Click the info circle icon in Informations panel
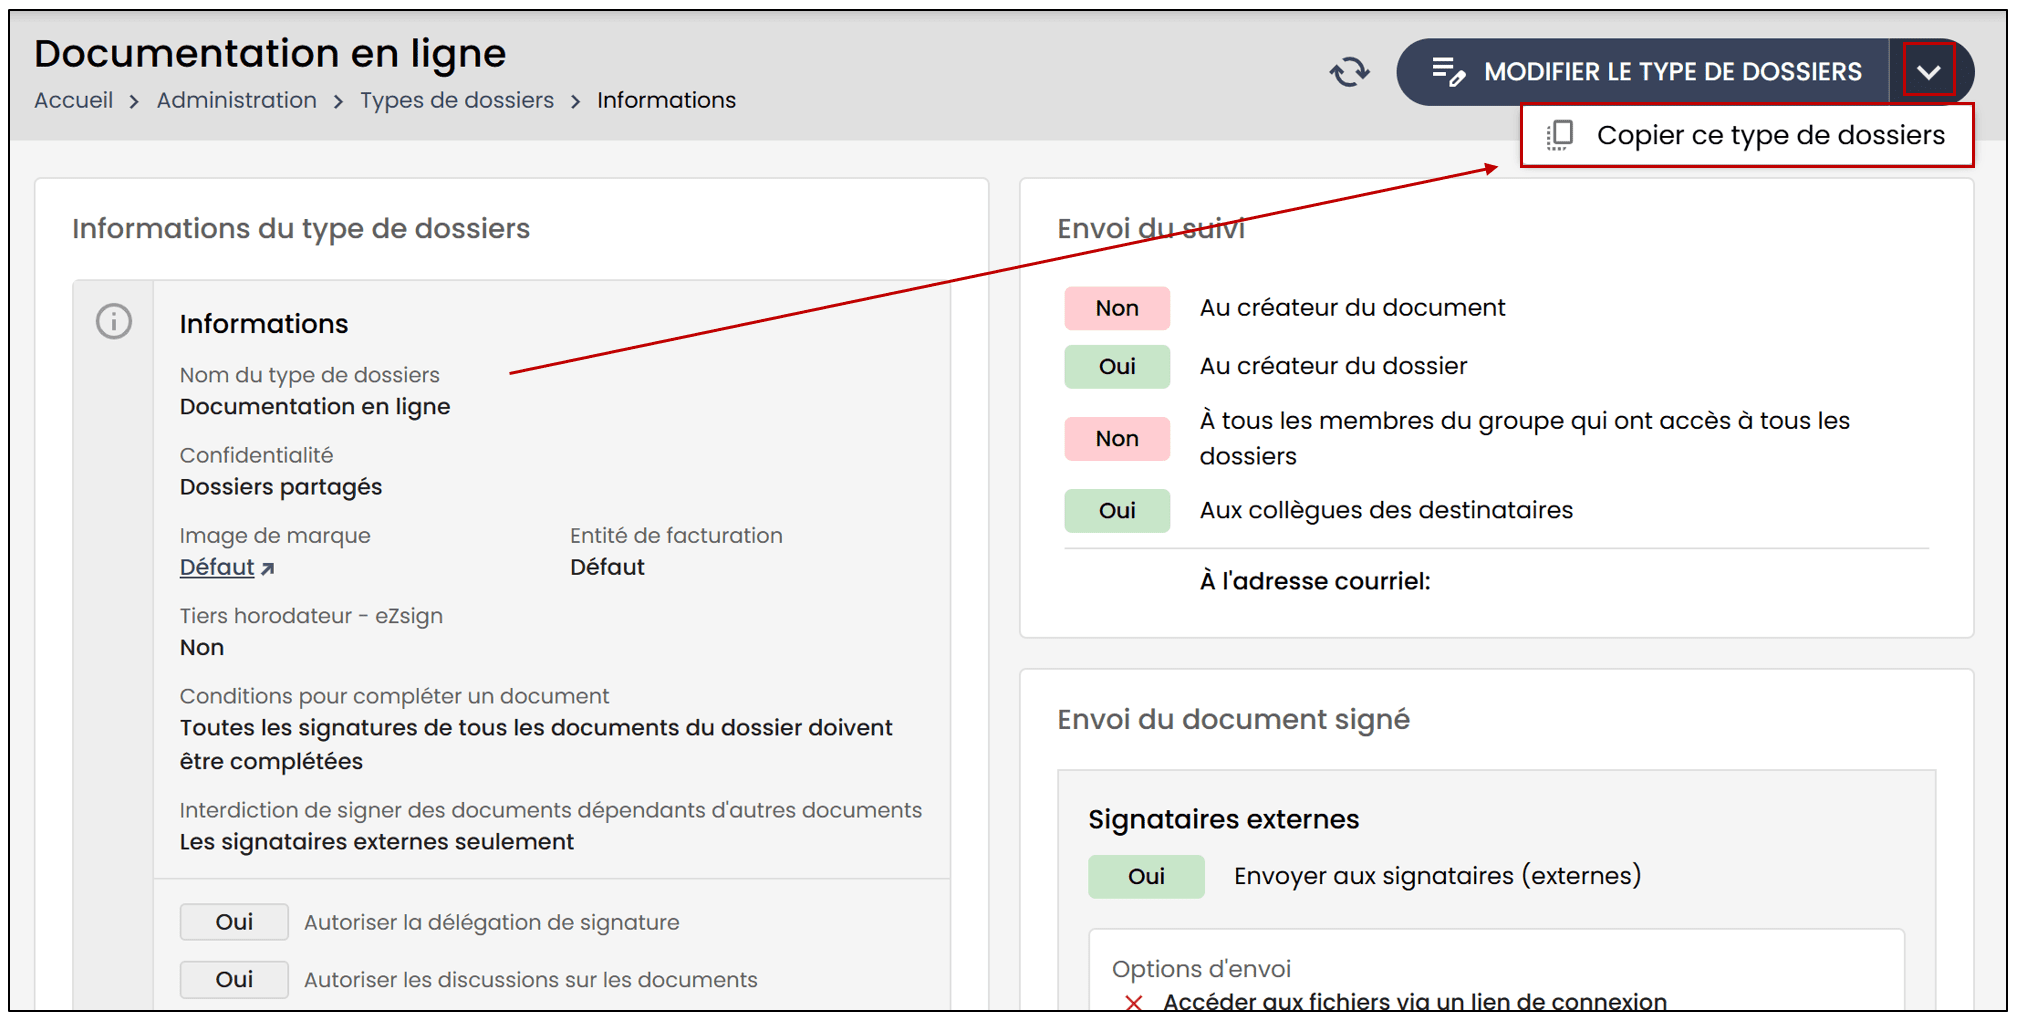Screen dimensions: 2018x1019 114,322
